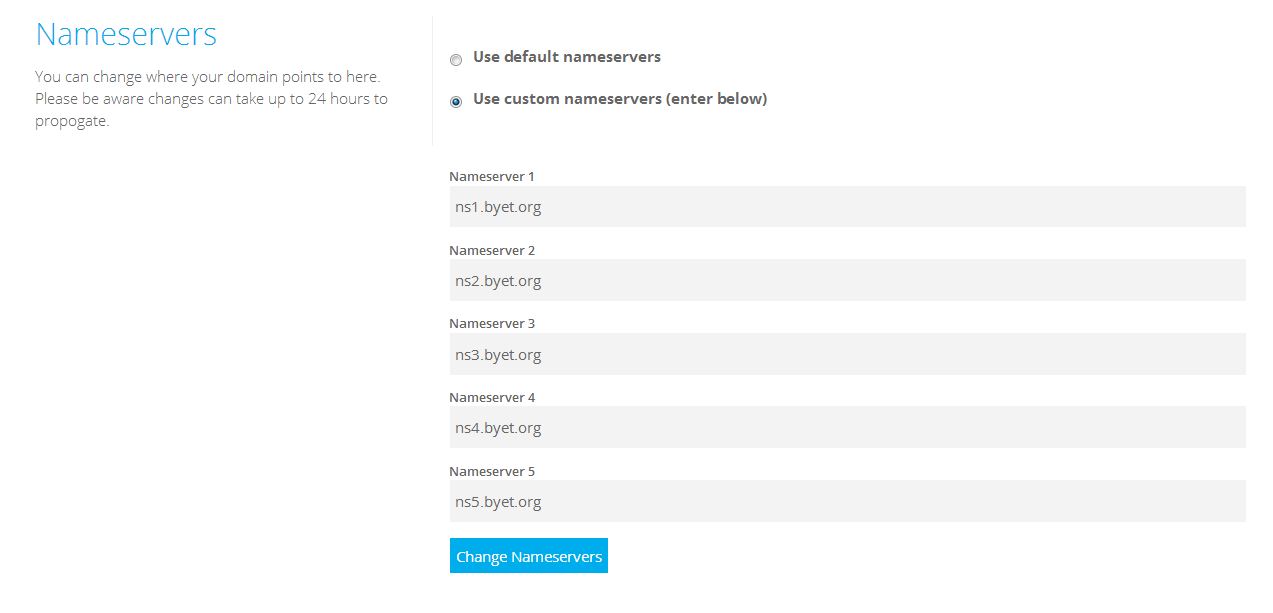Click the 'Nameserver 4' field label
The height and width of the screenshot is (613, 1273).
pos(492,398)
